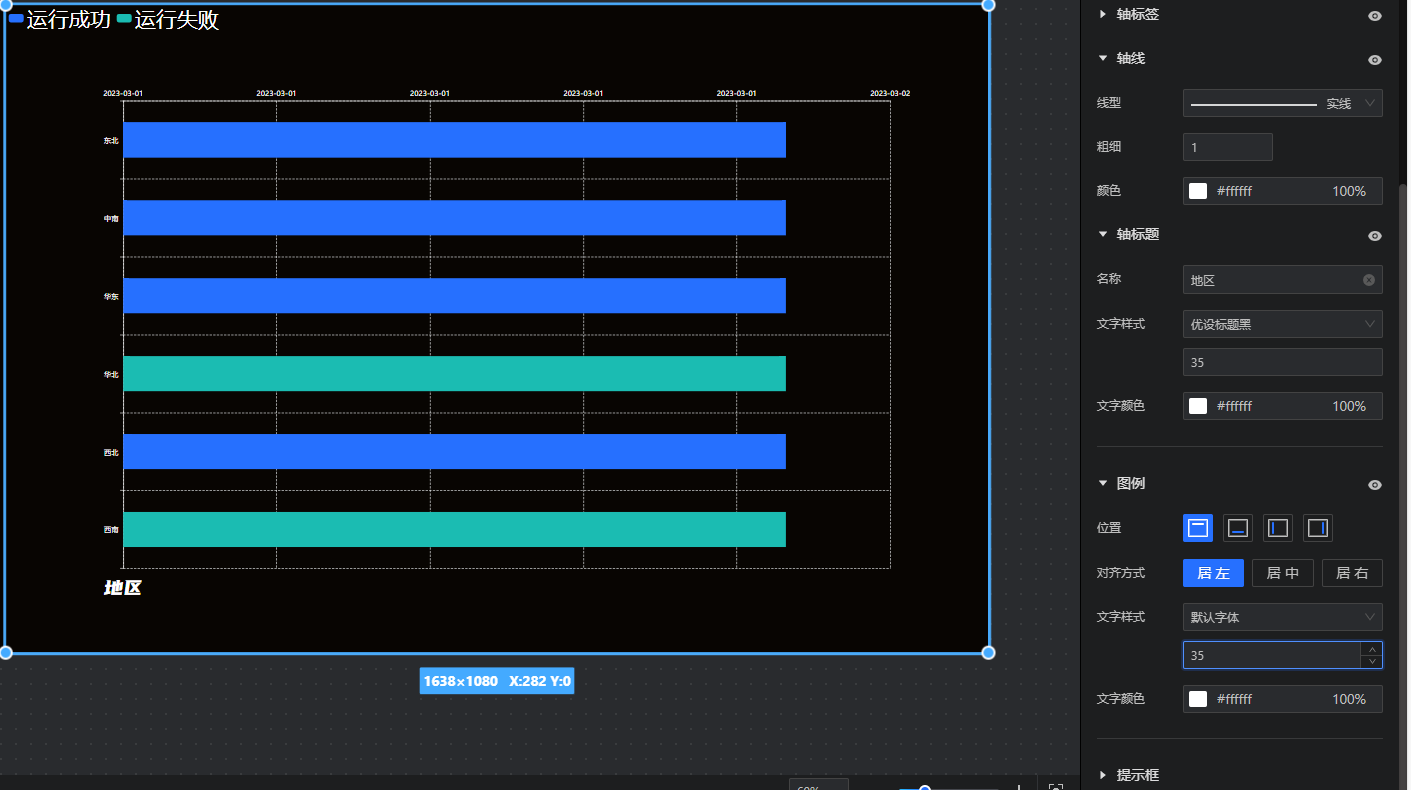Set legend position to left side
This screenshot has height=790, width=1411.
pyautogui.click(x=1277, y=528)
